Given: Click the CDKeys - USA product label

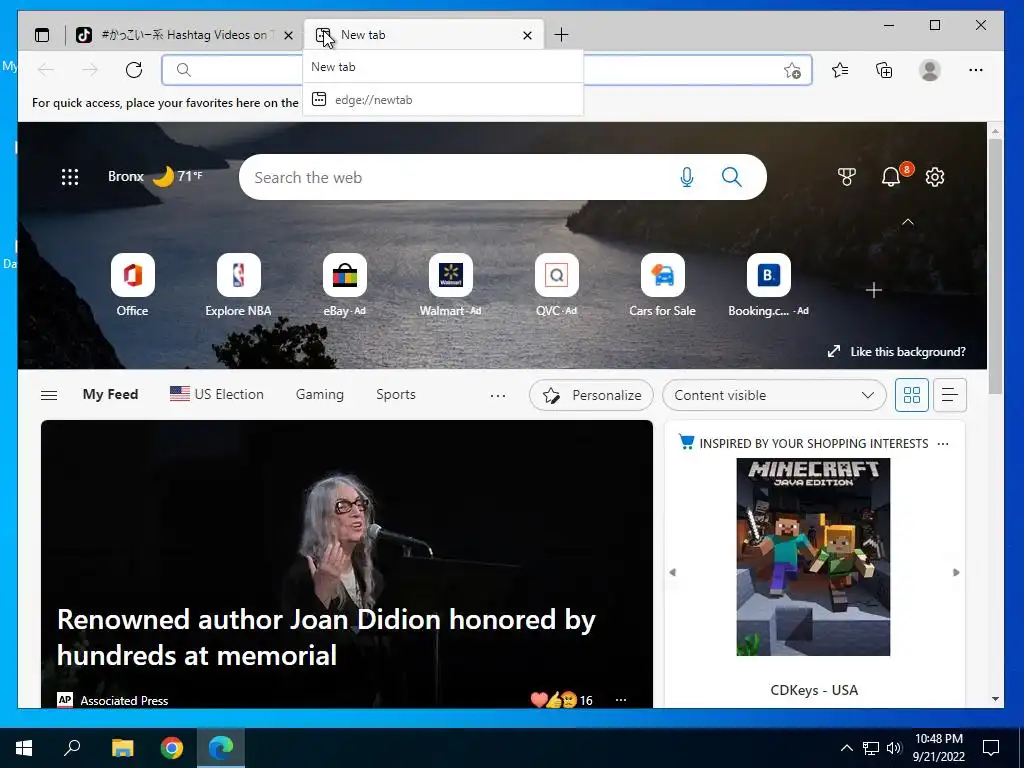Looking at the screenshot, I should (x=814, y=690).
